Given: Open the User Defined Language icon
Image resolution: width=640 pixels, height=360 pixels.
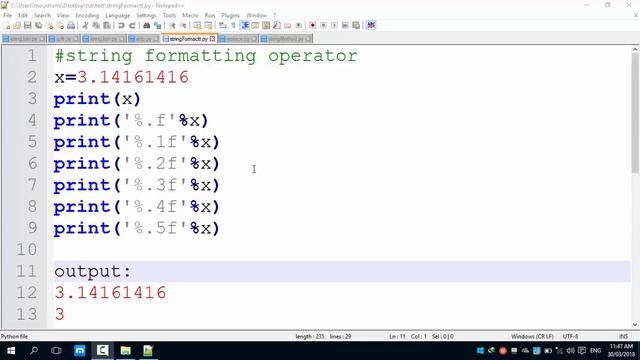Looking at the screenshot, I should [255, 25].
